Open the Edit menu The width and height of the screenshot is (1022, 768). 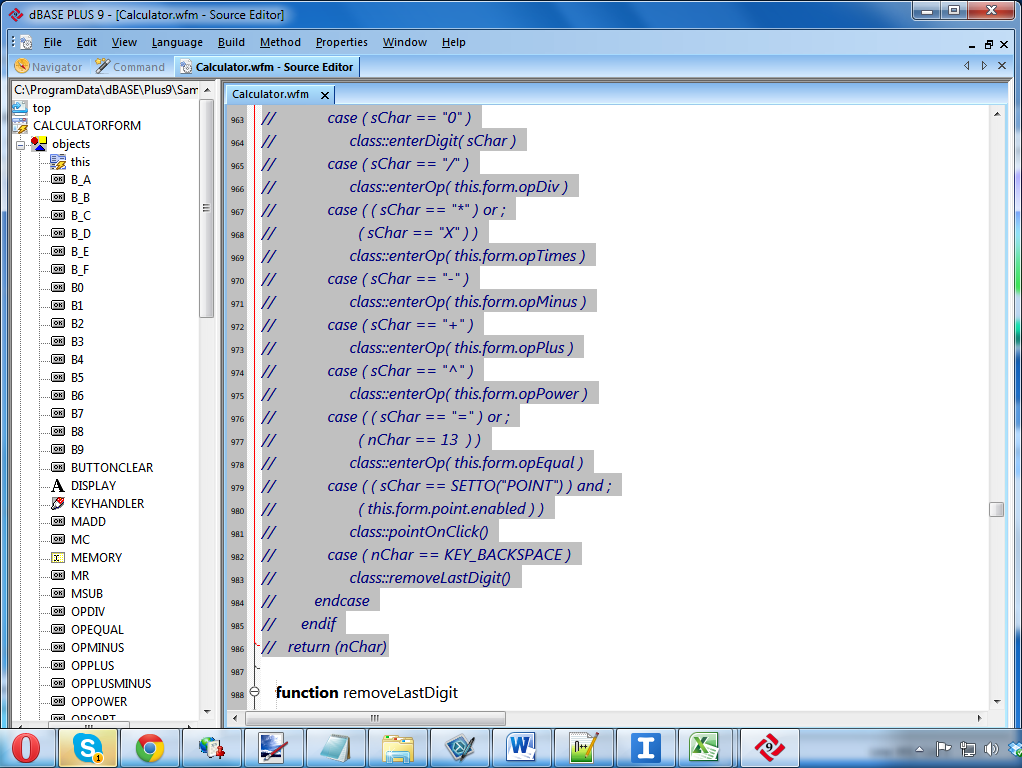point(86,42)
